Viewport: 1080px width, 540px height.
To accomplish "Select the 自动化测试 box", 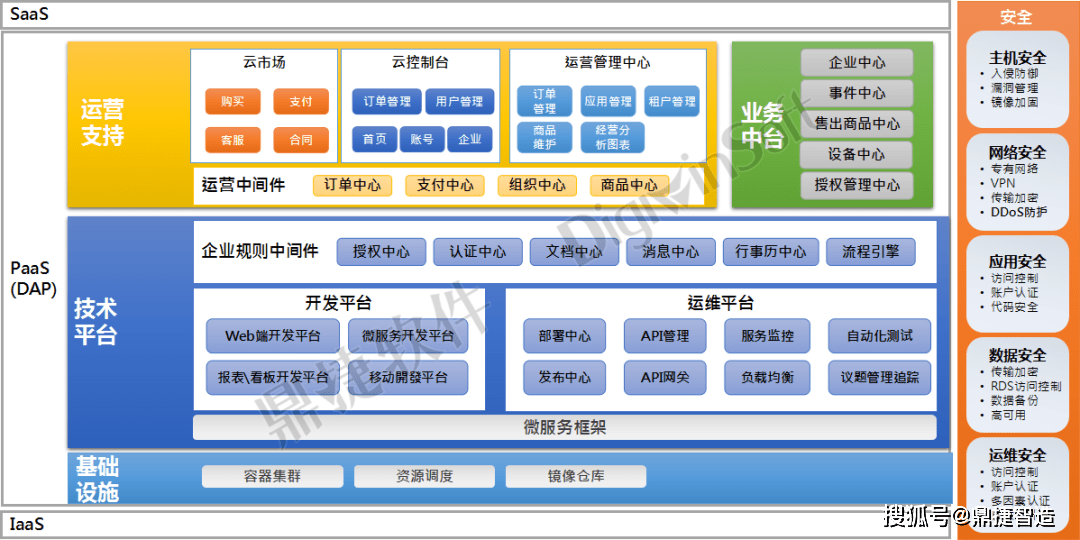I will pyautogui.click(x=880, y=336).
